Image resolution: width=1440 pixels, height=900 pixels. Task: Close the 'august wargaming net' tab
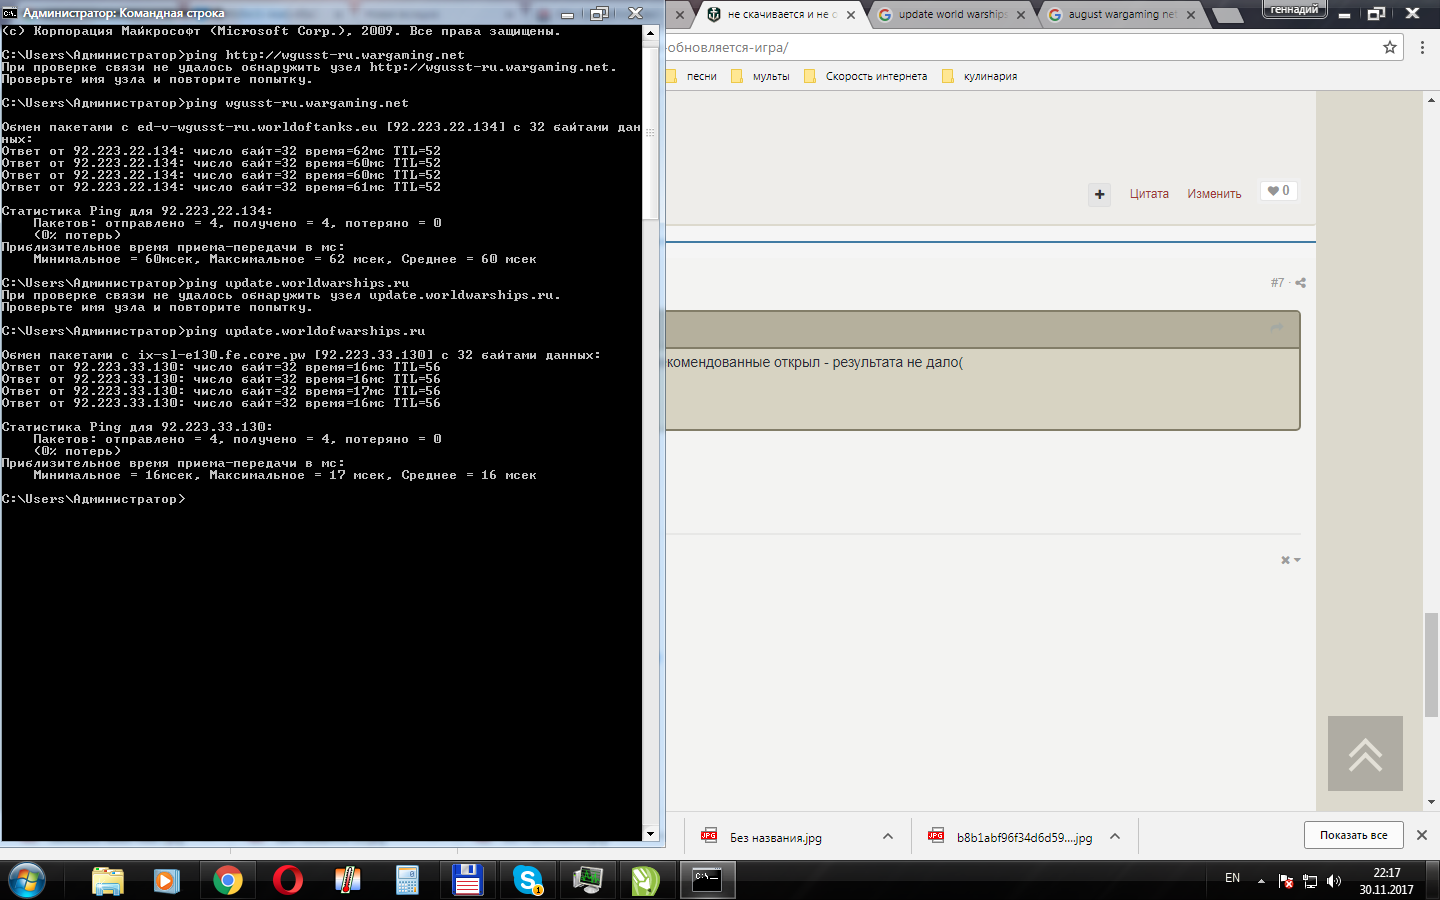tap(1191, 15)
